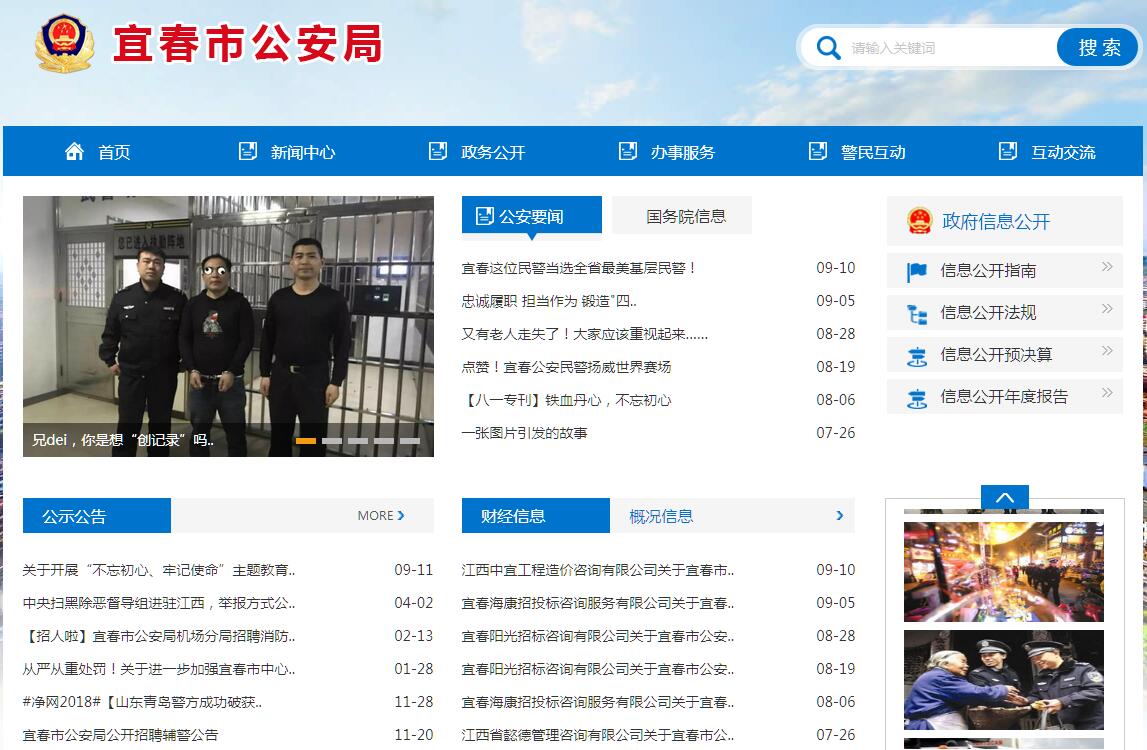
Task: Open MORE link in 公示公告 section
Action: click(x=381, y=516)
